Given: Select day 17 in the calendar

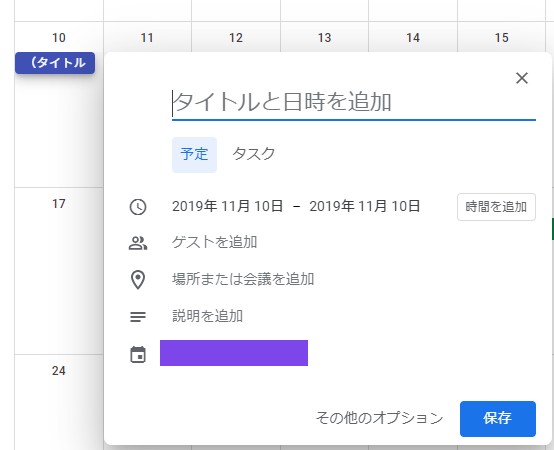Looking at the screenshot, I should 59,204.
